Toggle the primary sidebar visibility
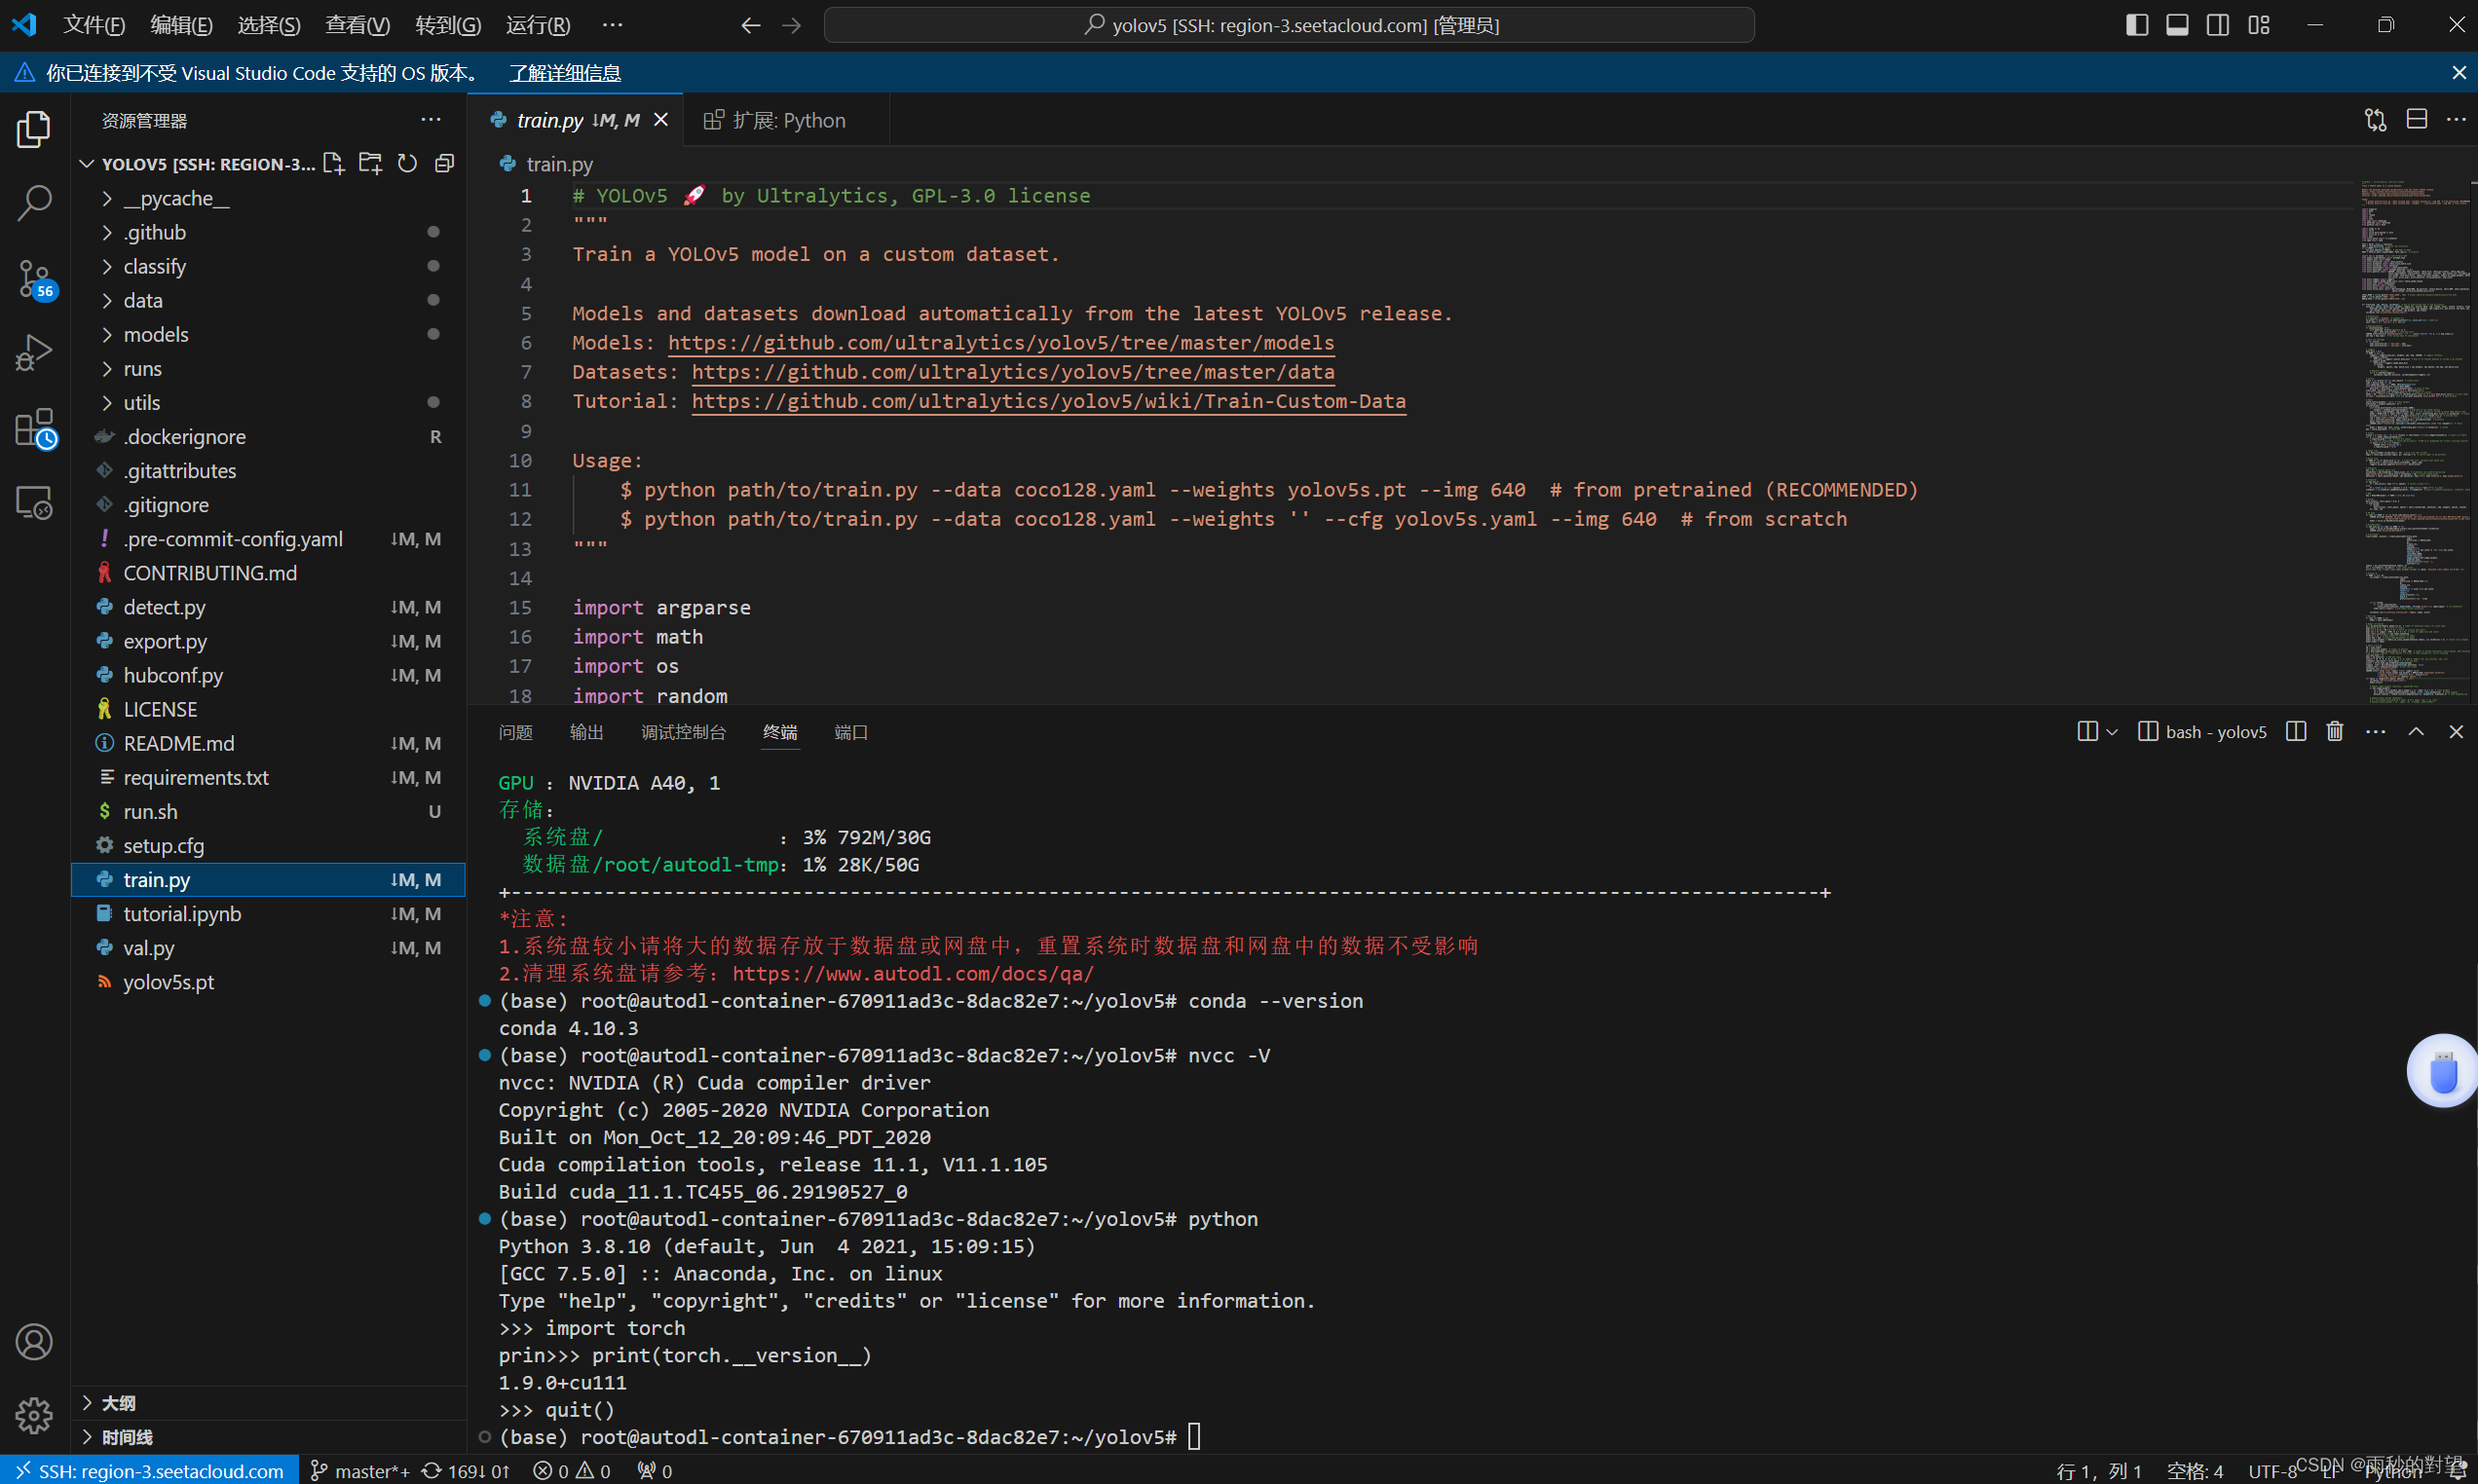 point(2137,24)
